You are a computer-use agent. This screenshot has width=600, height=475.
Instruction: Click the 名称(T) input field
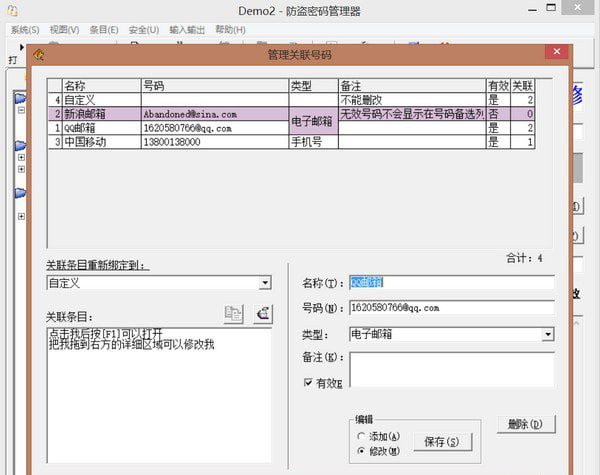(x=452, y=282)
